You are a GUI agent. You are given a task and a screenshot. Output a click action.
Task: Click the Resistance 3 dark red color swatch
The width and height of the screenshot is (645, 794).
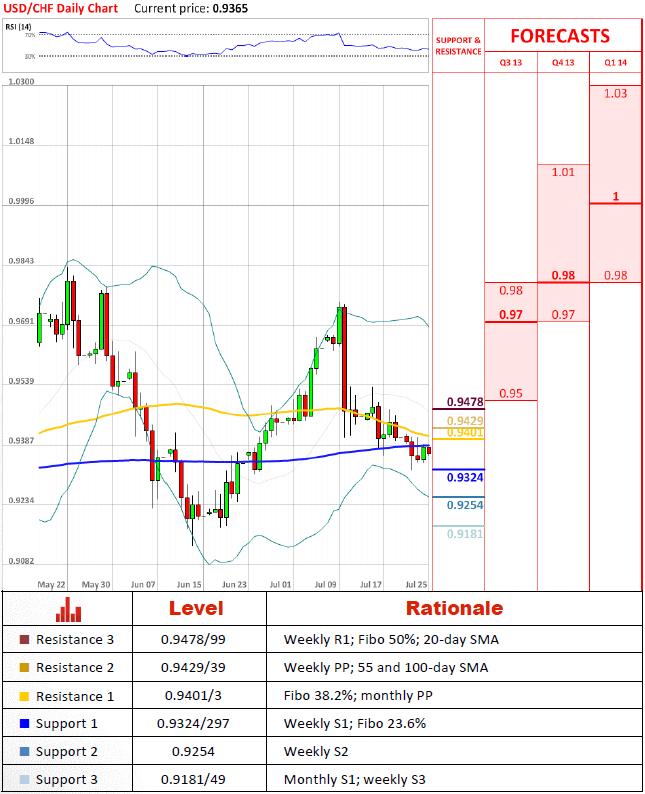pyautogui.click(x=24, y=640)
